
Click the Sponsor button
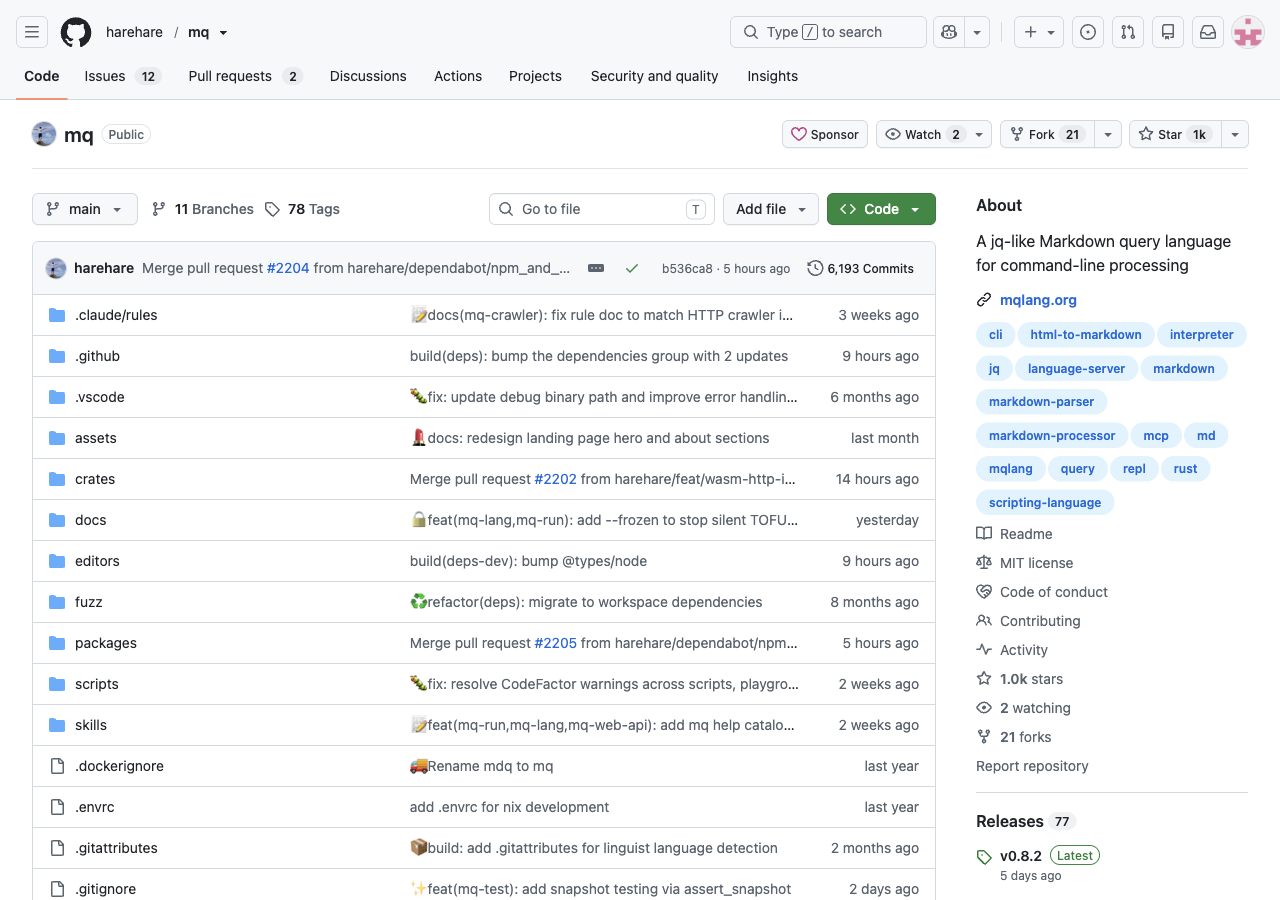coord(825,134)
